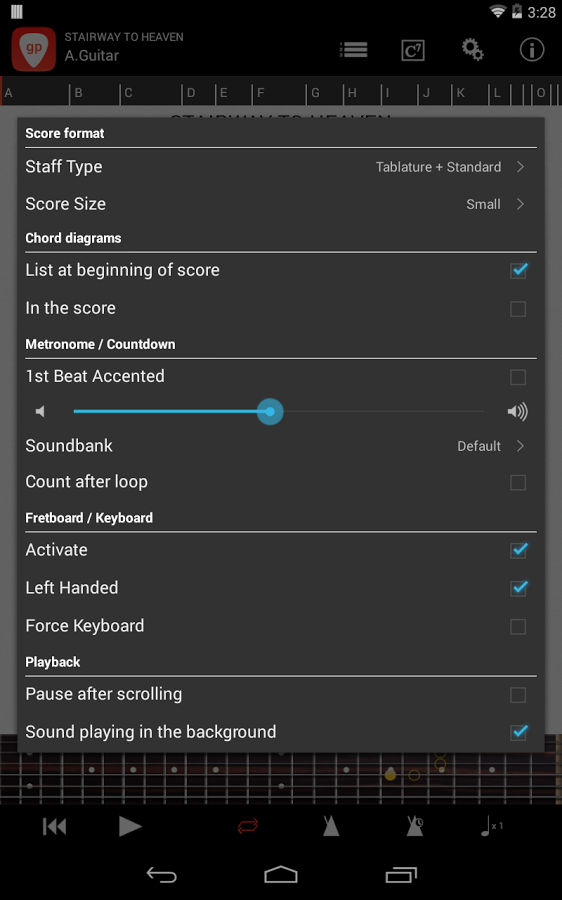Jump to section marker G
This screenshot has width=562, height=900.
coord(315,93)
